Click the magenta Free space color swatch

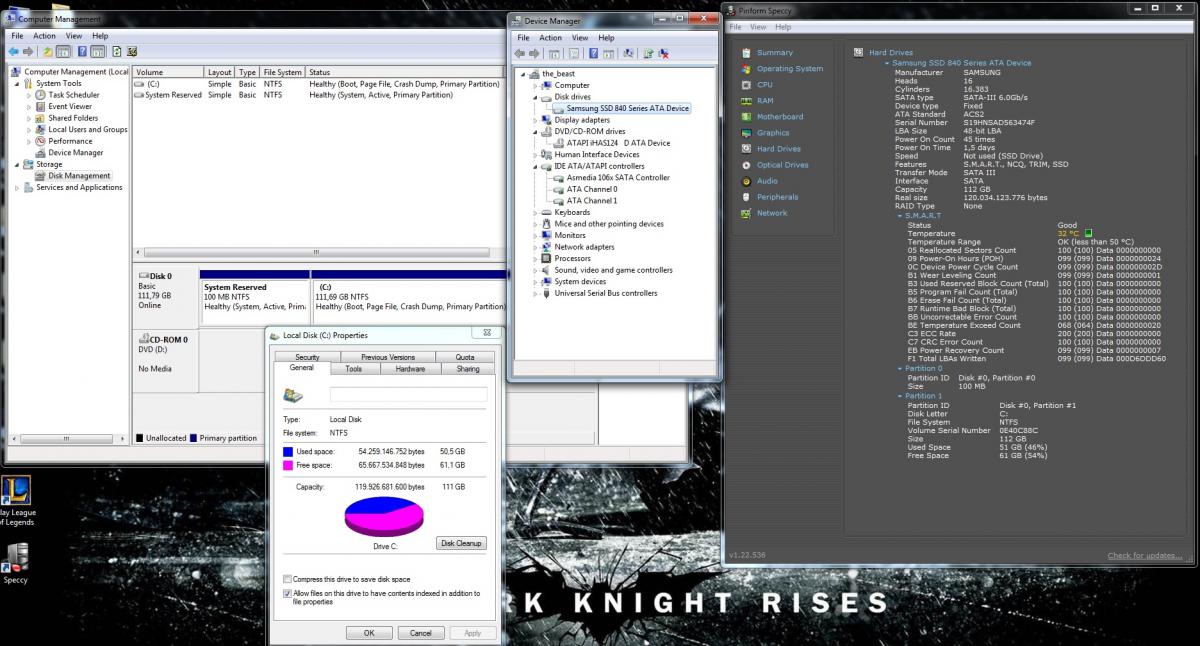[x=288, y=465]
